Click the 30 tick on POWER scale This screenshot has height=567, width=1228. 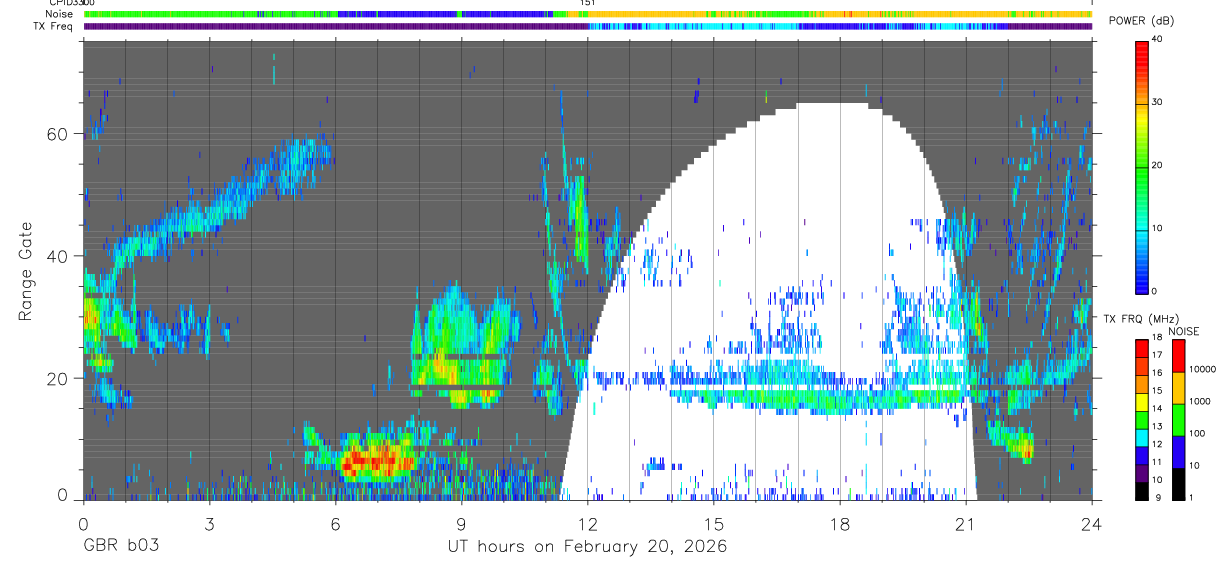coord(1158,102)
